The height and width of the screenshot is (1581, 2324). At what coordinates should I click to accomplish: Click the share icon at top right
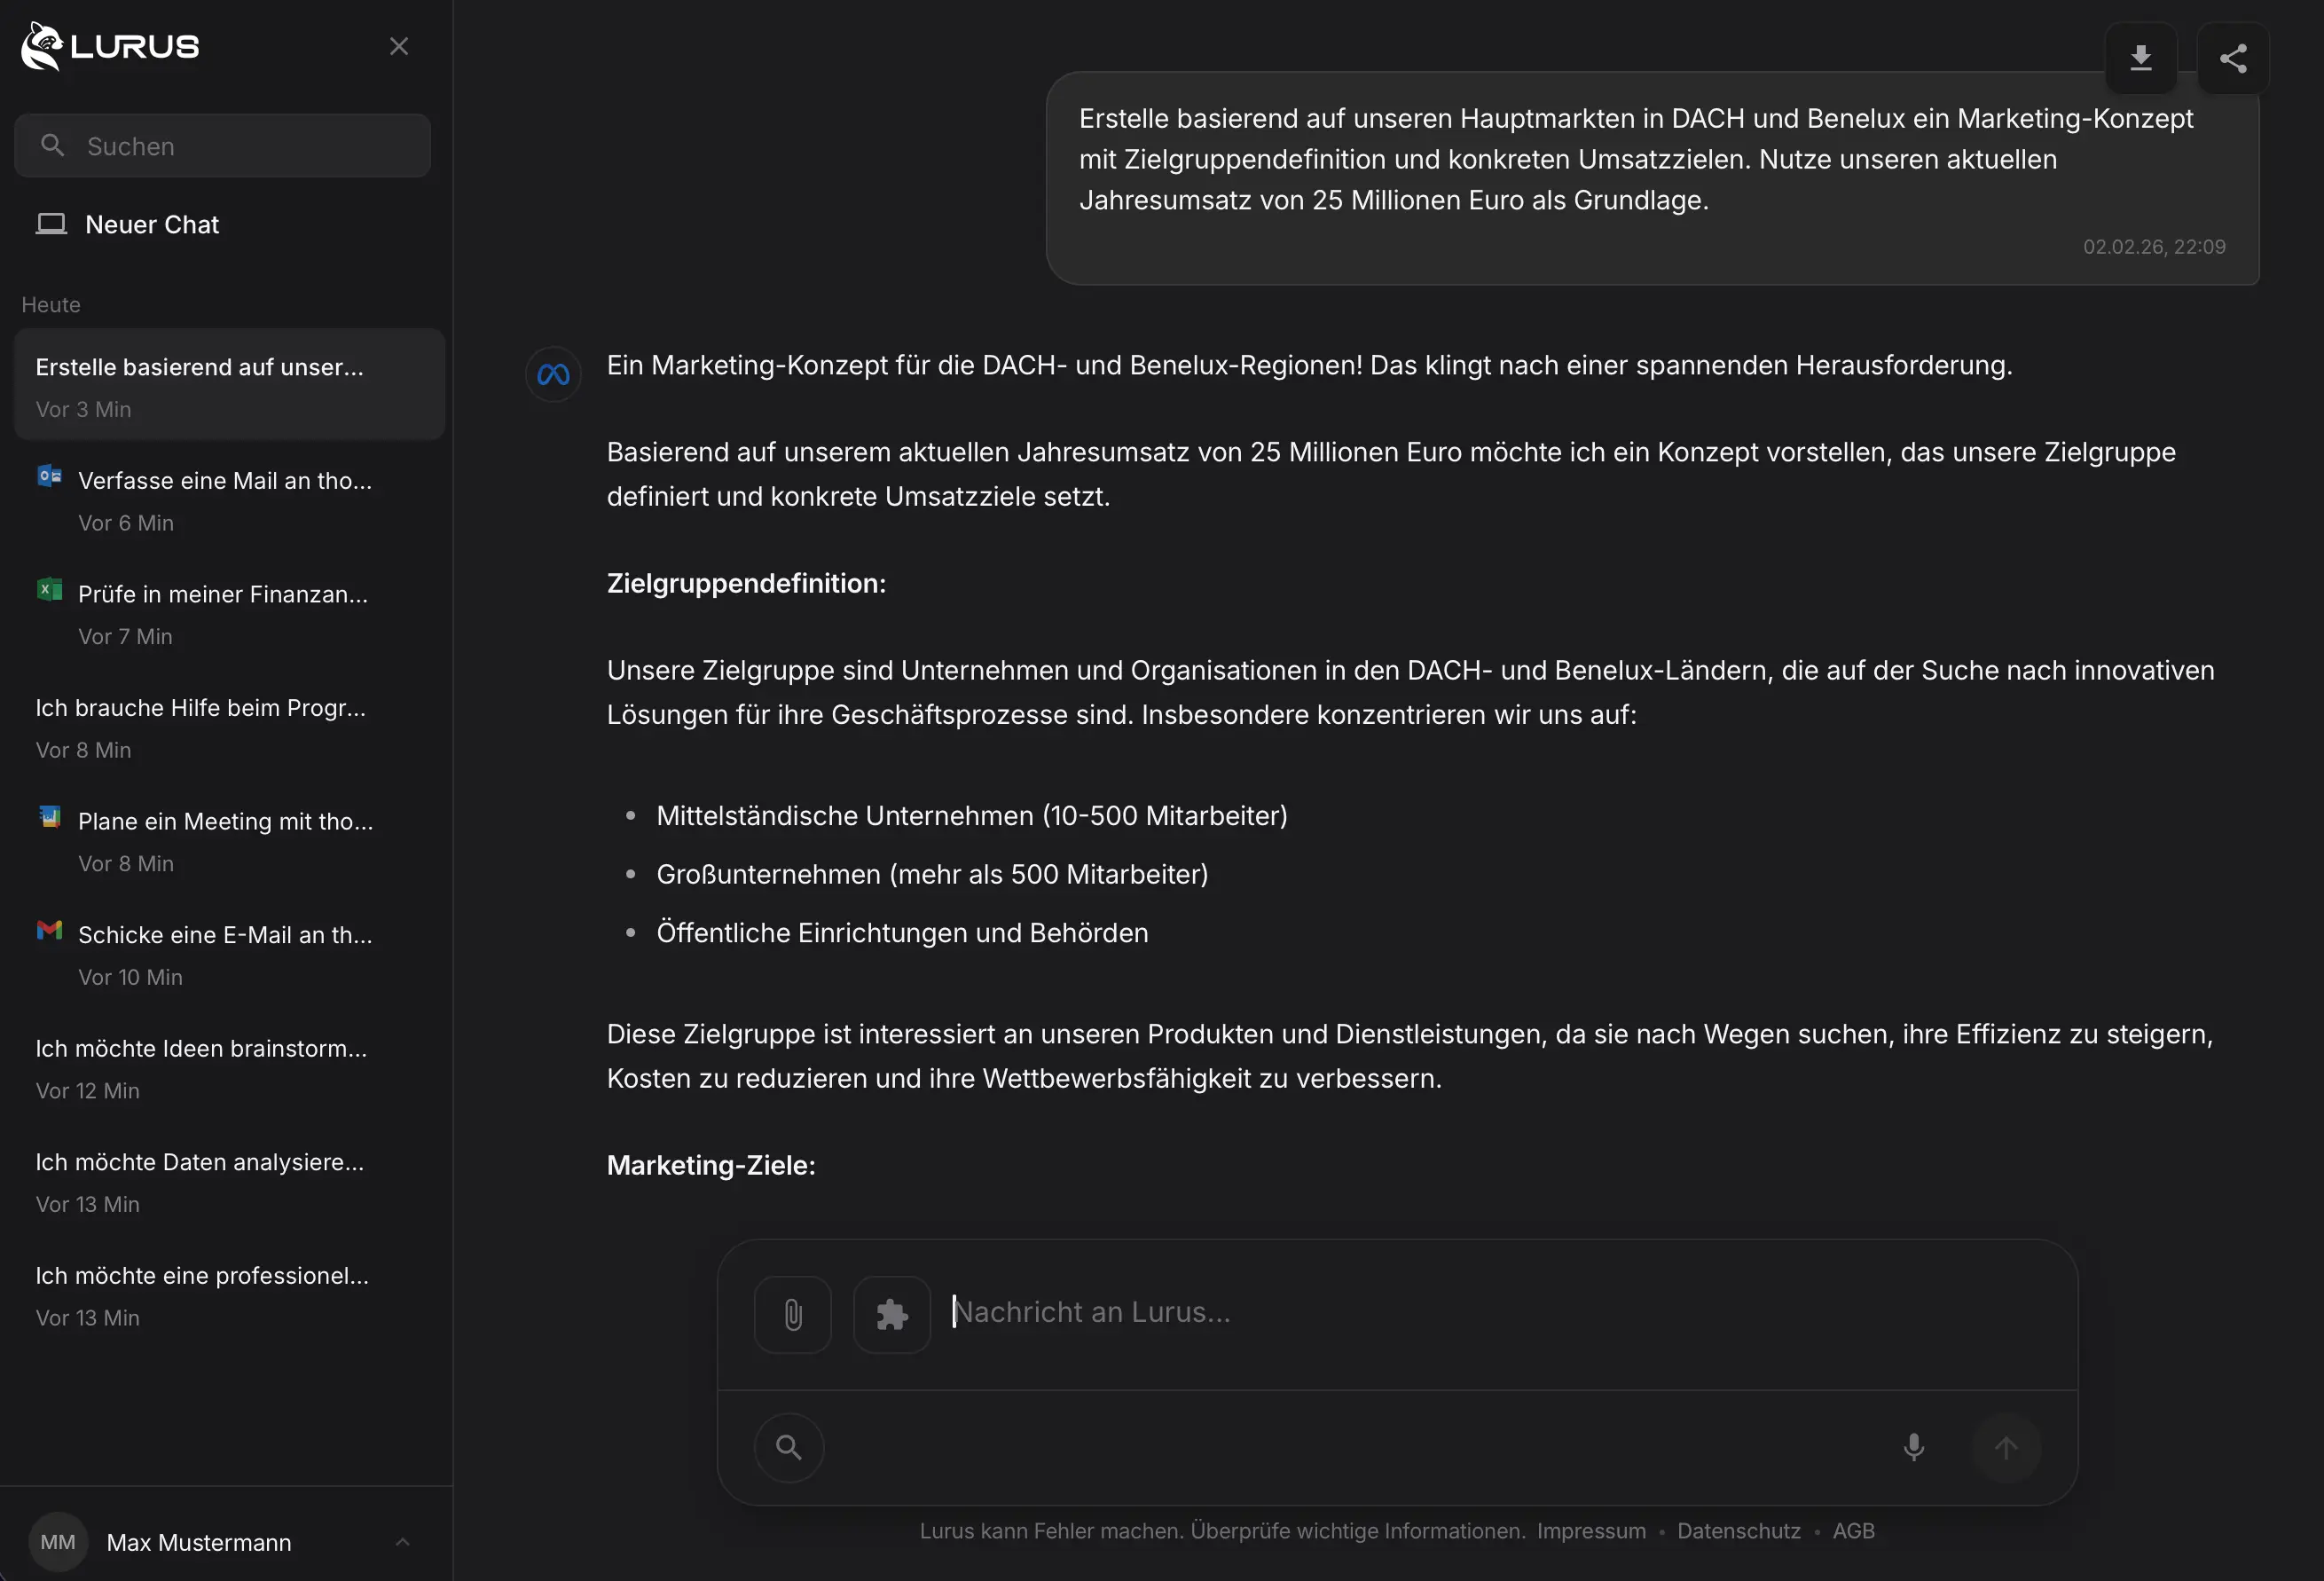2232,58
